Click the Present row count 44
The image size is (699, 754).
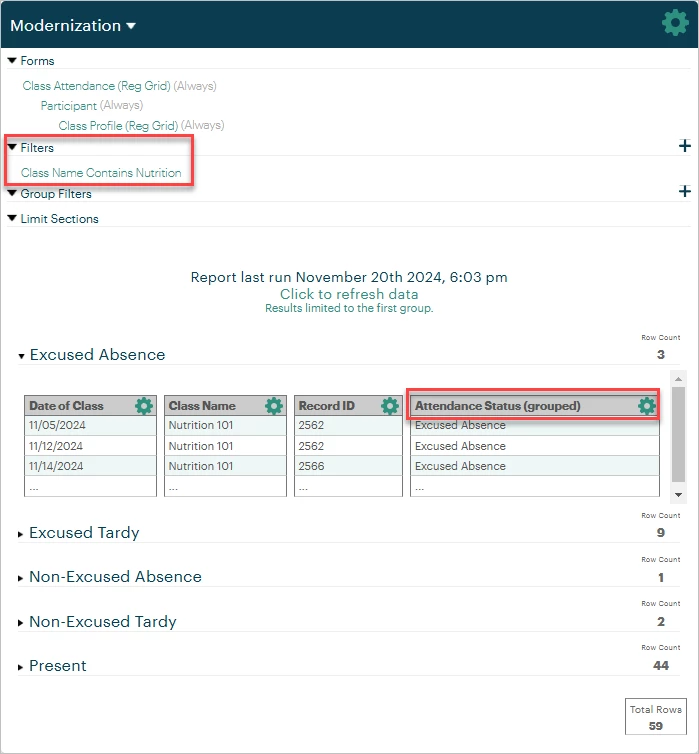[661, 666]
